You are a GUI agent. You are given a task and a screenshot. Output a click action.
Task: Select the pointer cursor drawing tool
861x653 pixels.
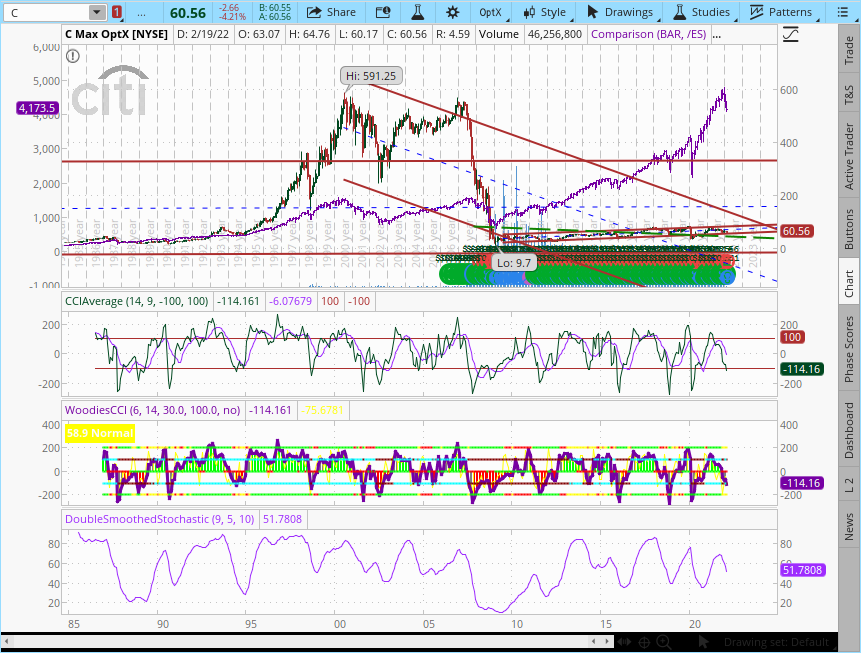(703, 642)
